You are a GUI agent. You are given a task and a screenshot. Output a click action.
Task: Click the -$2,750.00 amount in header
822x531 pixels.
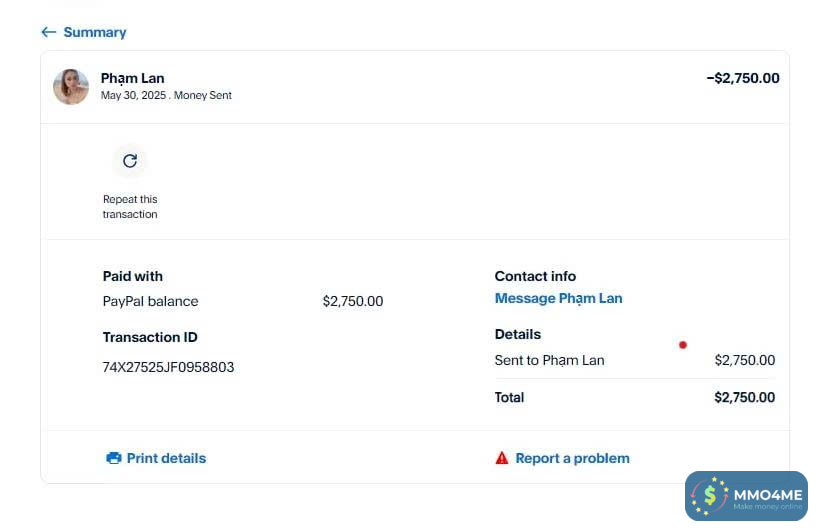742,78
